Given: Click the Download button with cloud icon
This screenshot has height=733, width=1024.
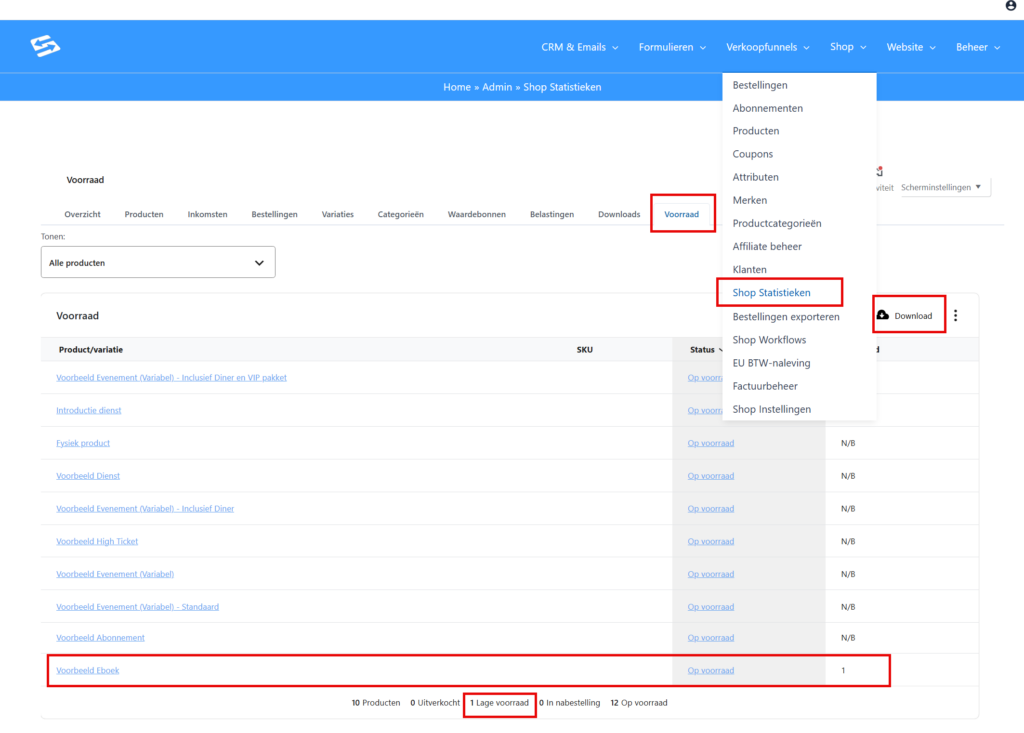Looking at the screenshot, I should pyautogui.click(x=908, y=316).
